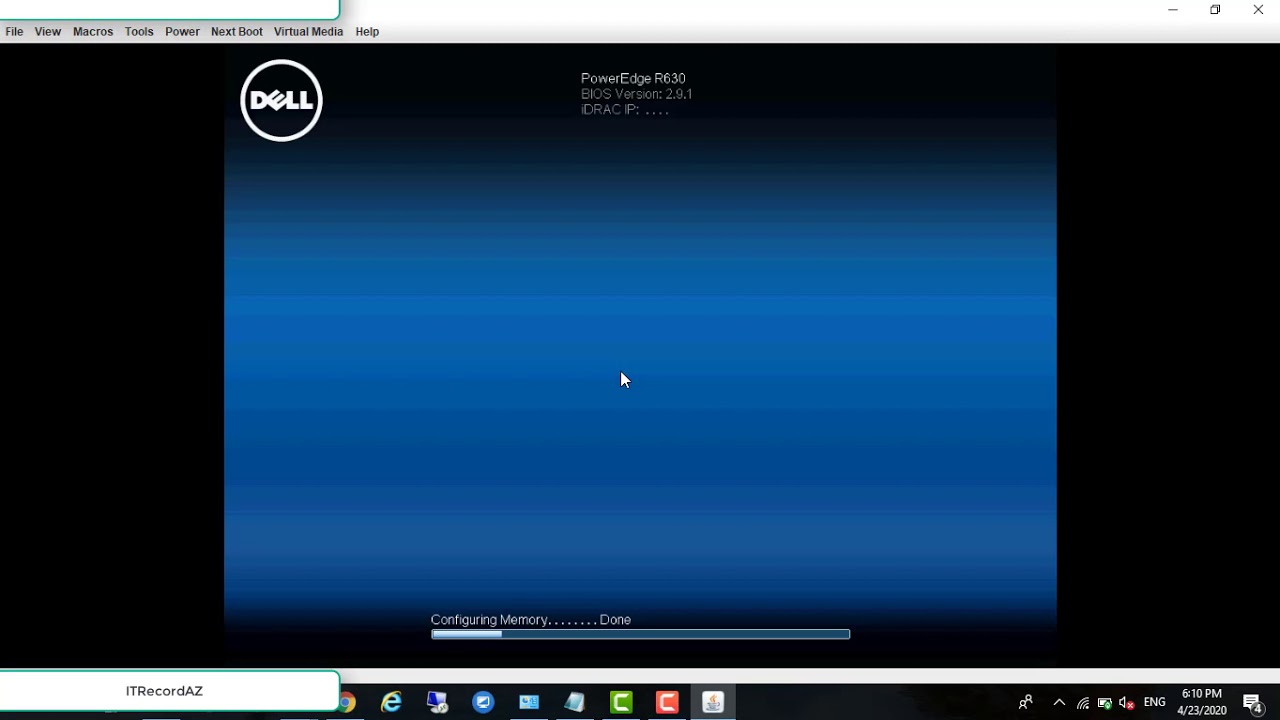Open the Next Boot menu
1280x720 pixels.
237,32
